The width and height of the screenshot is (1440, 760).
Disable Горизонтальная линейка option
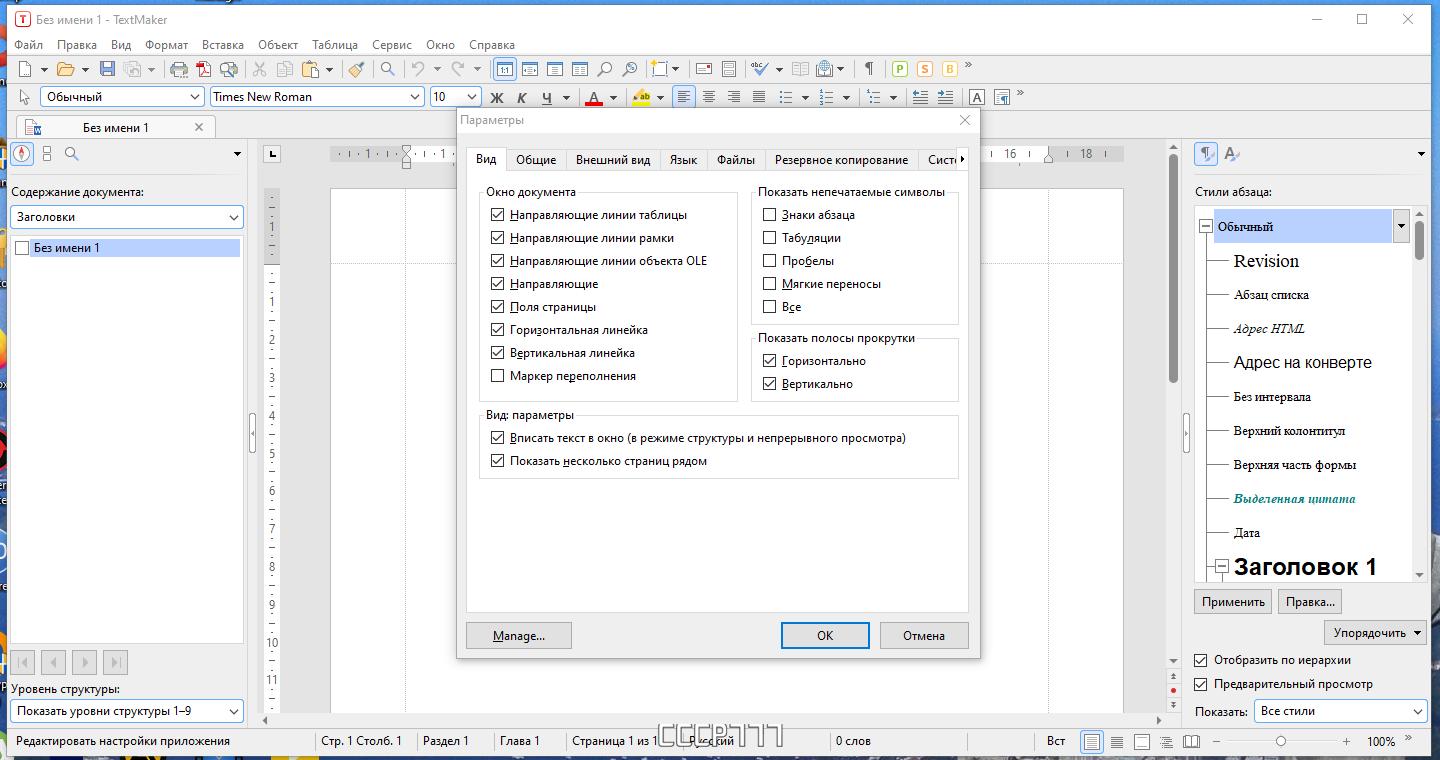498,330
